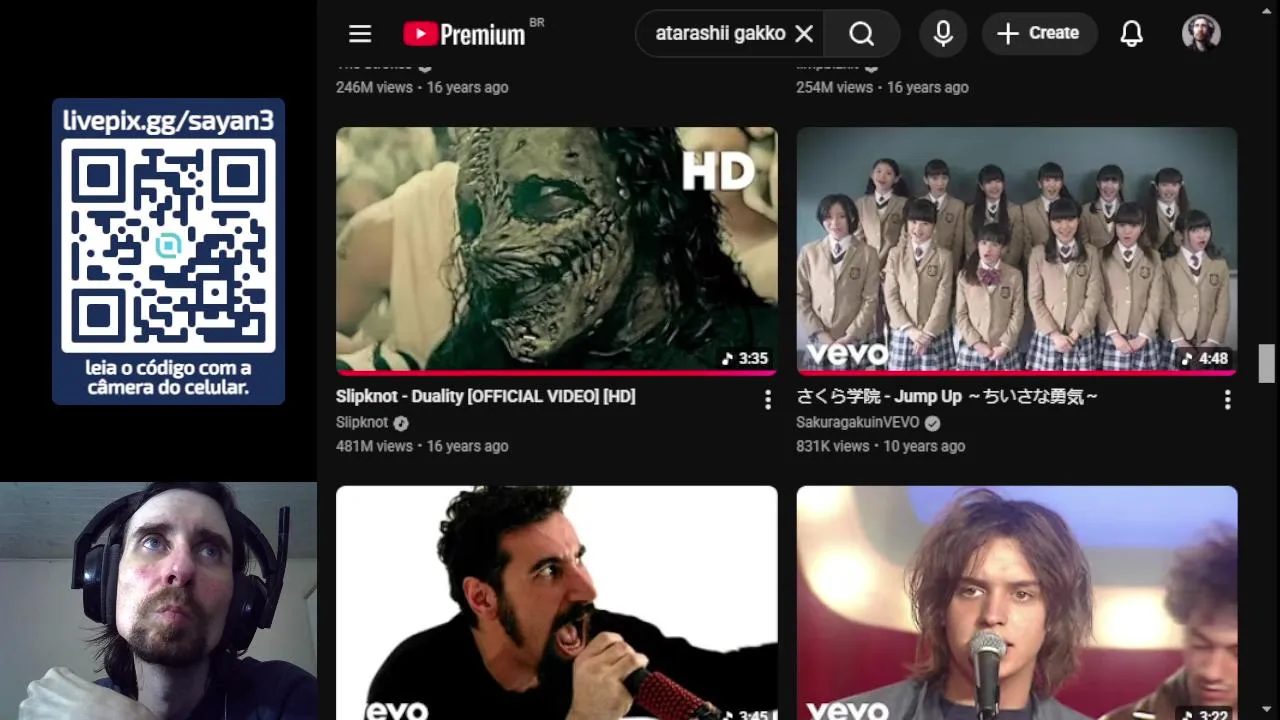Clear the search query with X
The height and width of the screenshot is (720, 1280).
coord(804,34)
